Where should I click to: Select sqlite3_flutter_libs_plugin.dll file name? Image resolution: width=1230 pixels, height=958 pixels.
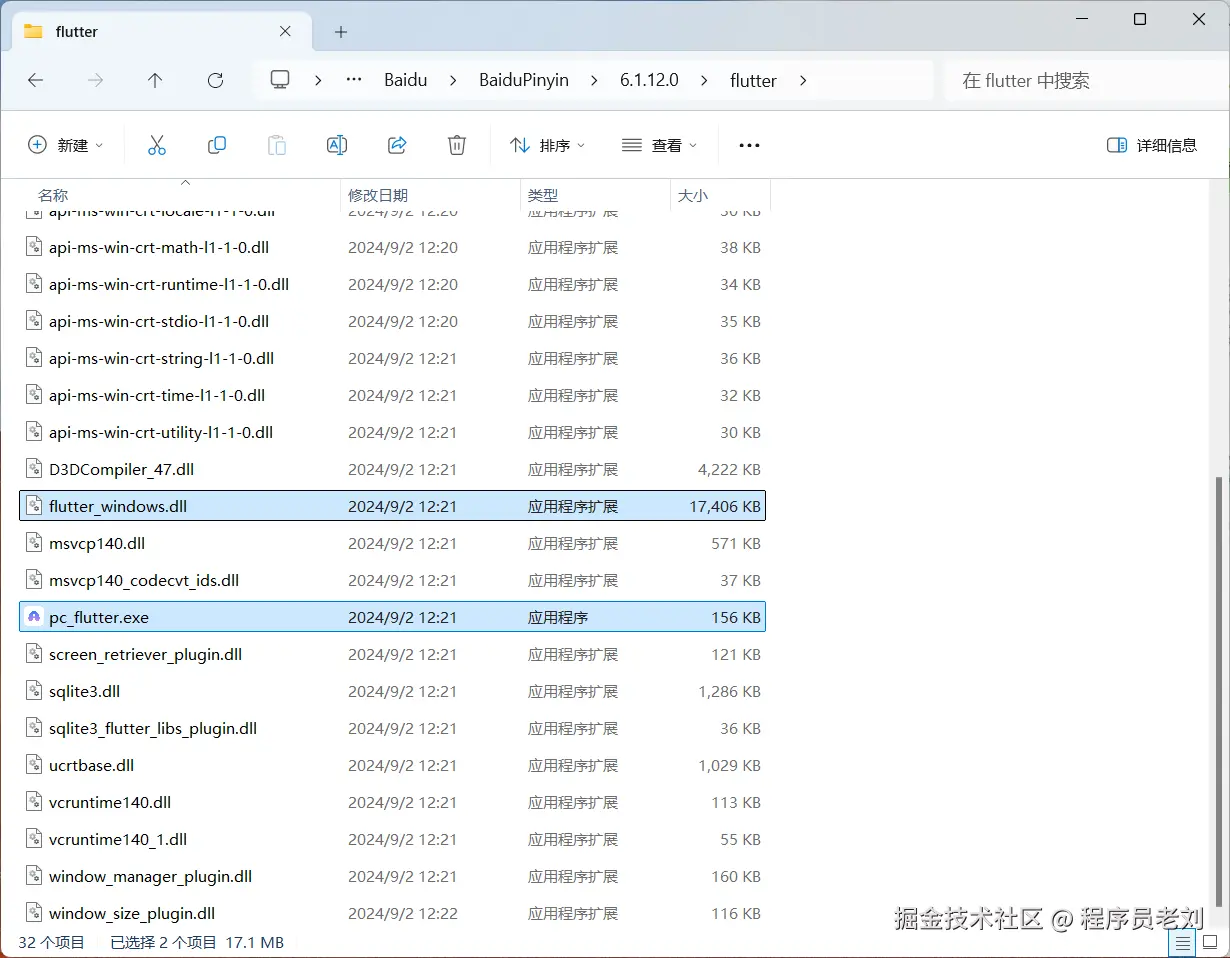[153, 728]
